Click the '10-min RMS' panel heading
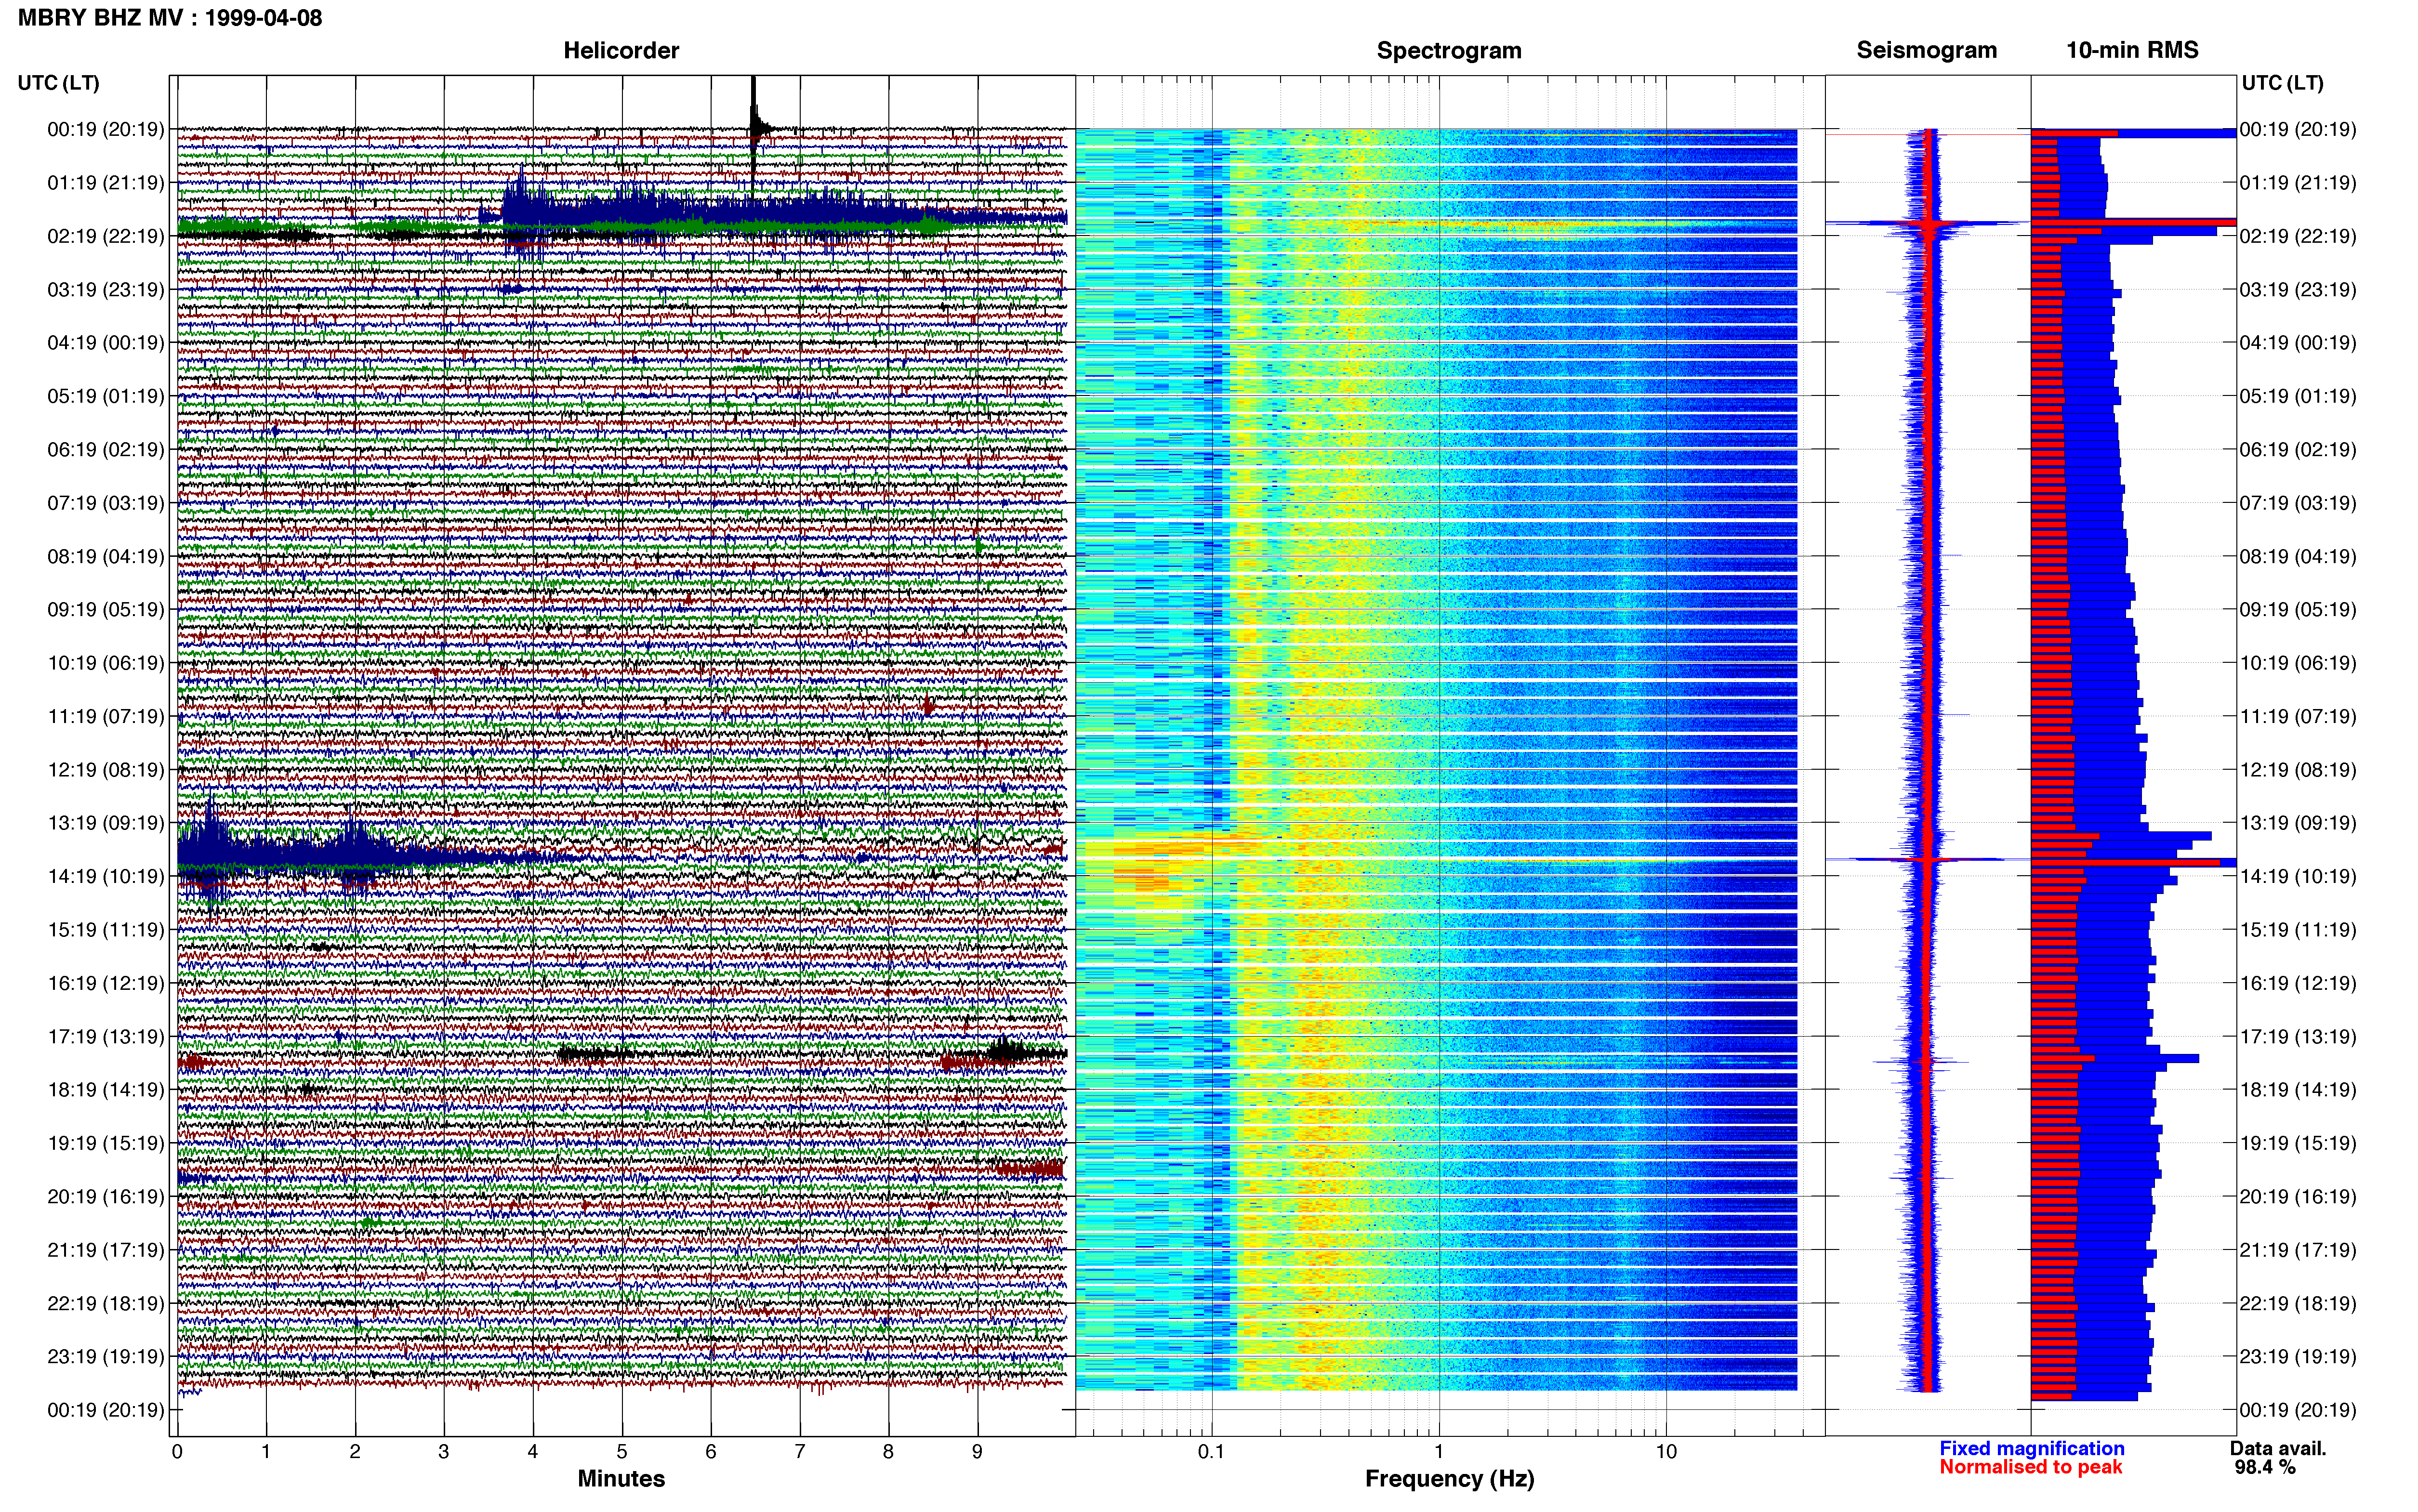 coord(2132,50)
